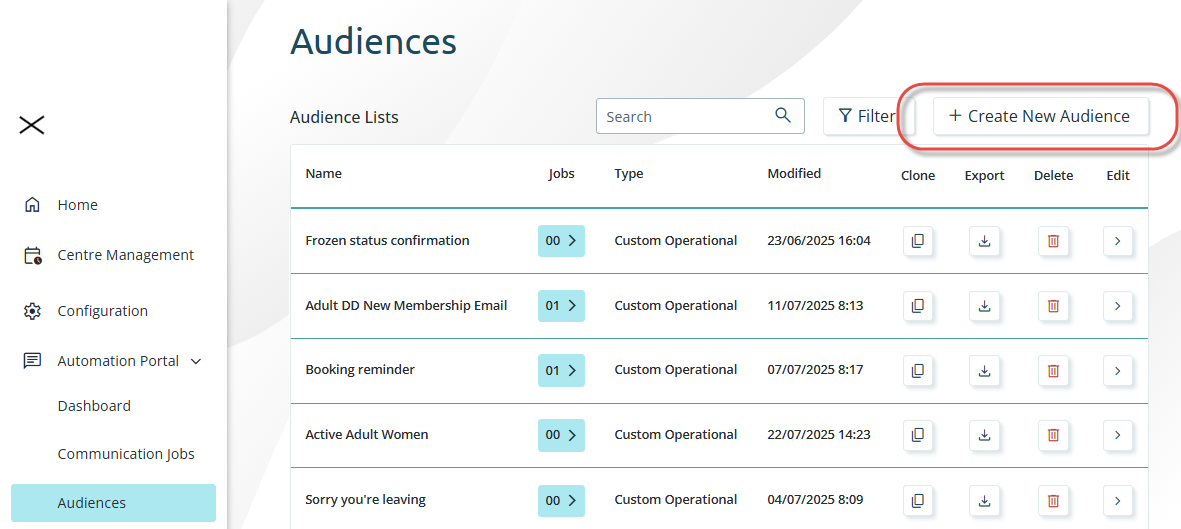Close the sidebar with the X icon
Viewport: 1181px width, 529px height.
(x=32, y=125)
